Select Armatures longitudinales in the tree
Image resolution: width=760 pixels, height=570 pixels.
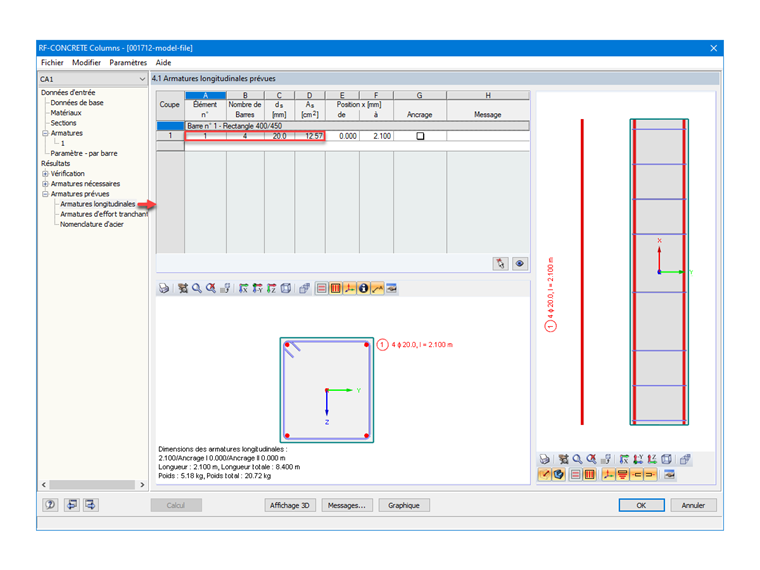click(x=97, y=204)
